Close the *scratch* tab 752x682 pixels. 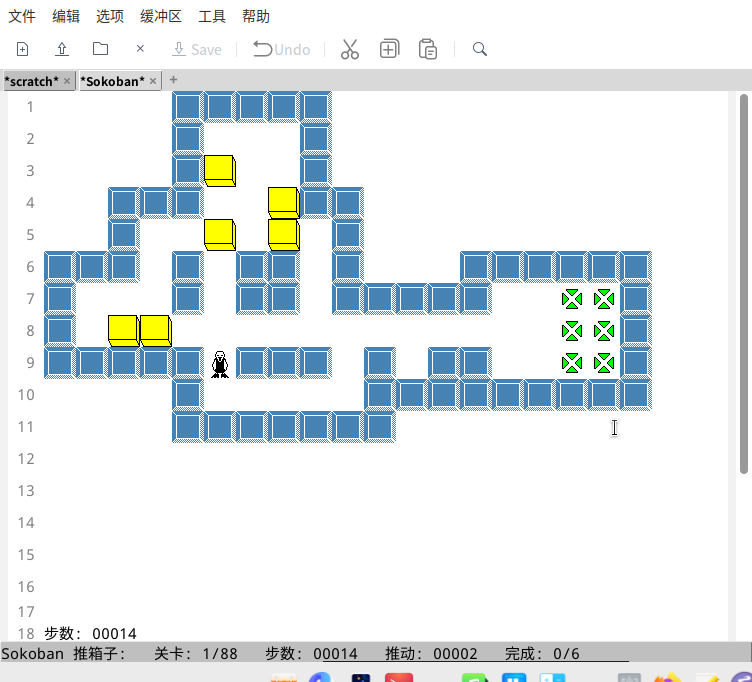pos(67,81)
